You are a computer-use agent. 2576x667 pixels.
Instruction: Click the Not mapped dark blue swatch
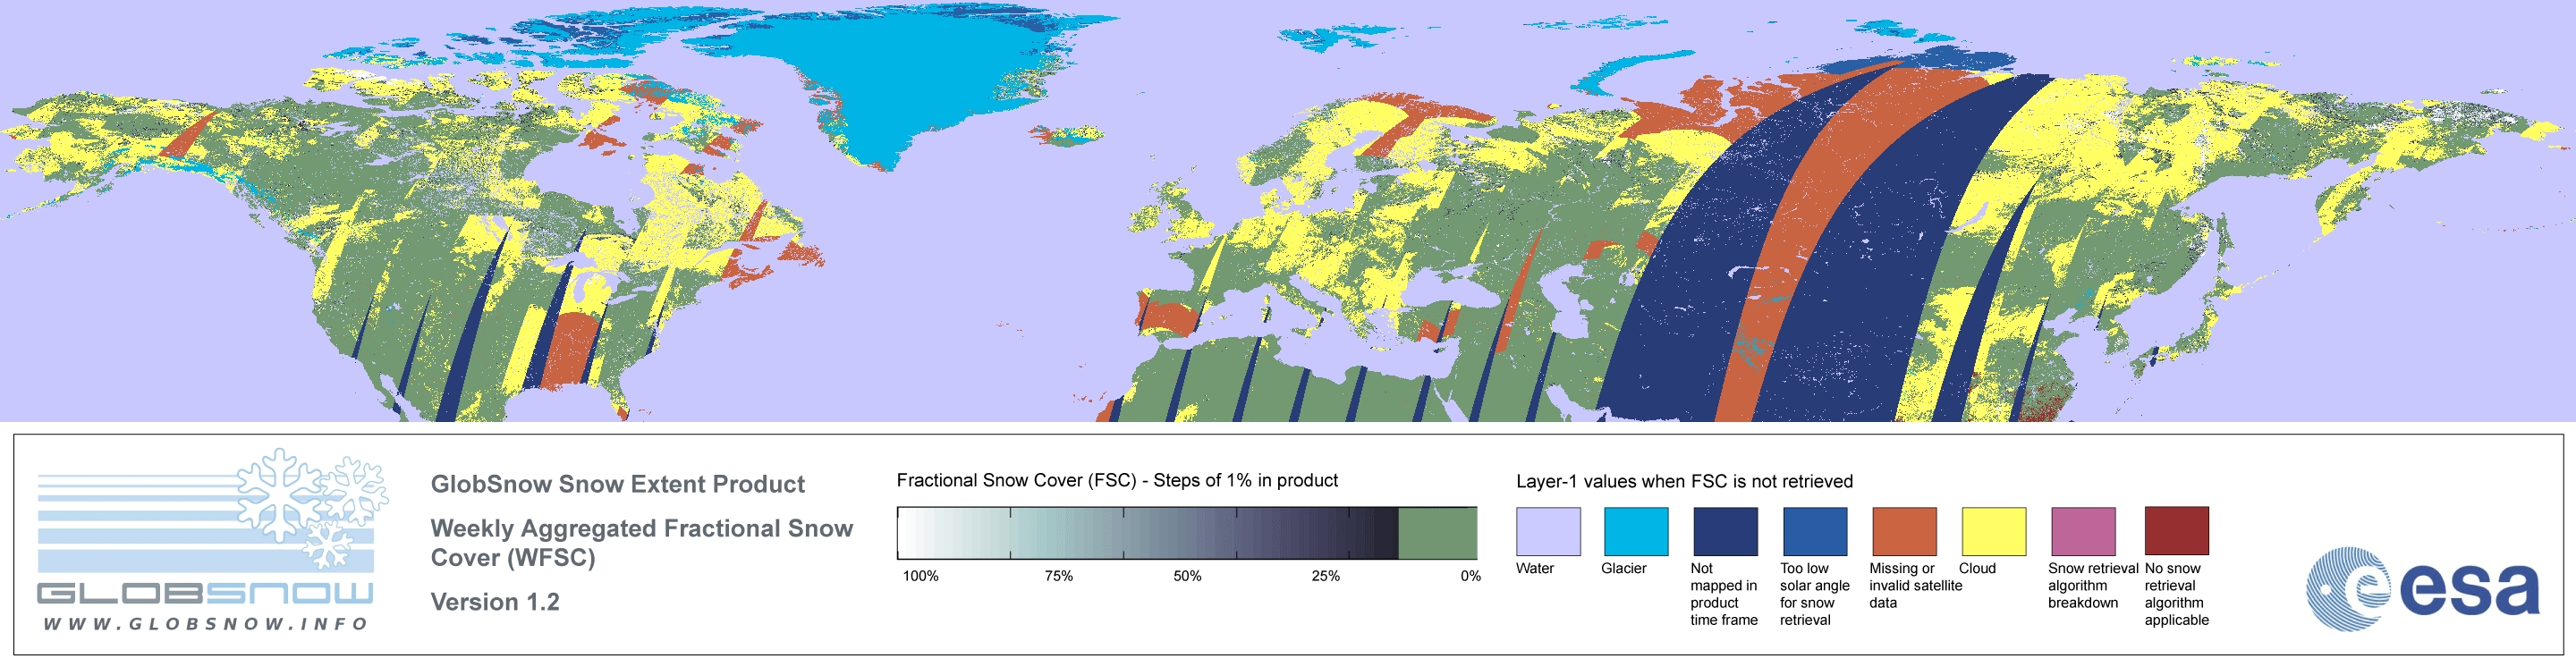coord(1725,531)
